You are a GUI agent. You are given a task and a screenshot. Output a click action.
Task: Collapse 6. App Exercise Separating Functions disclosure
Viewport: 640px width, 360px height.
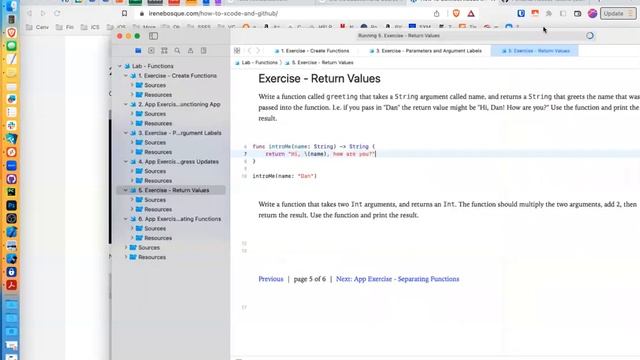point(126,219)
